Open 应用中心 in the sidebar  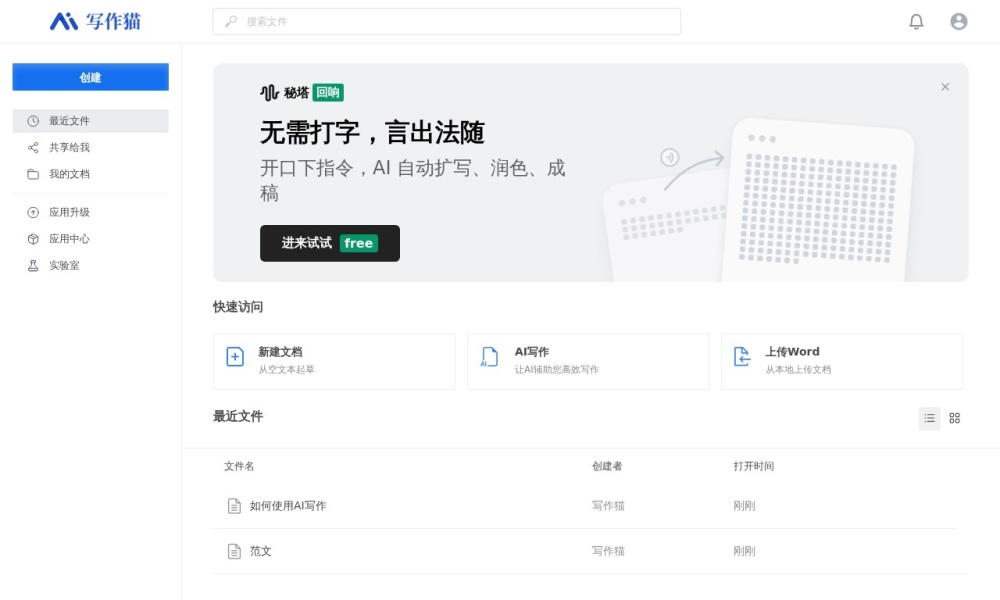91,239
